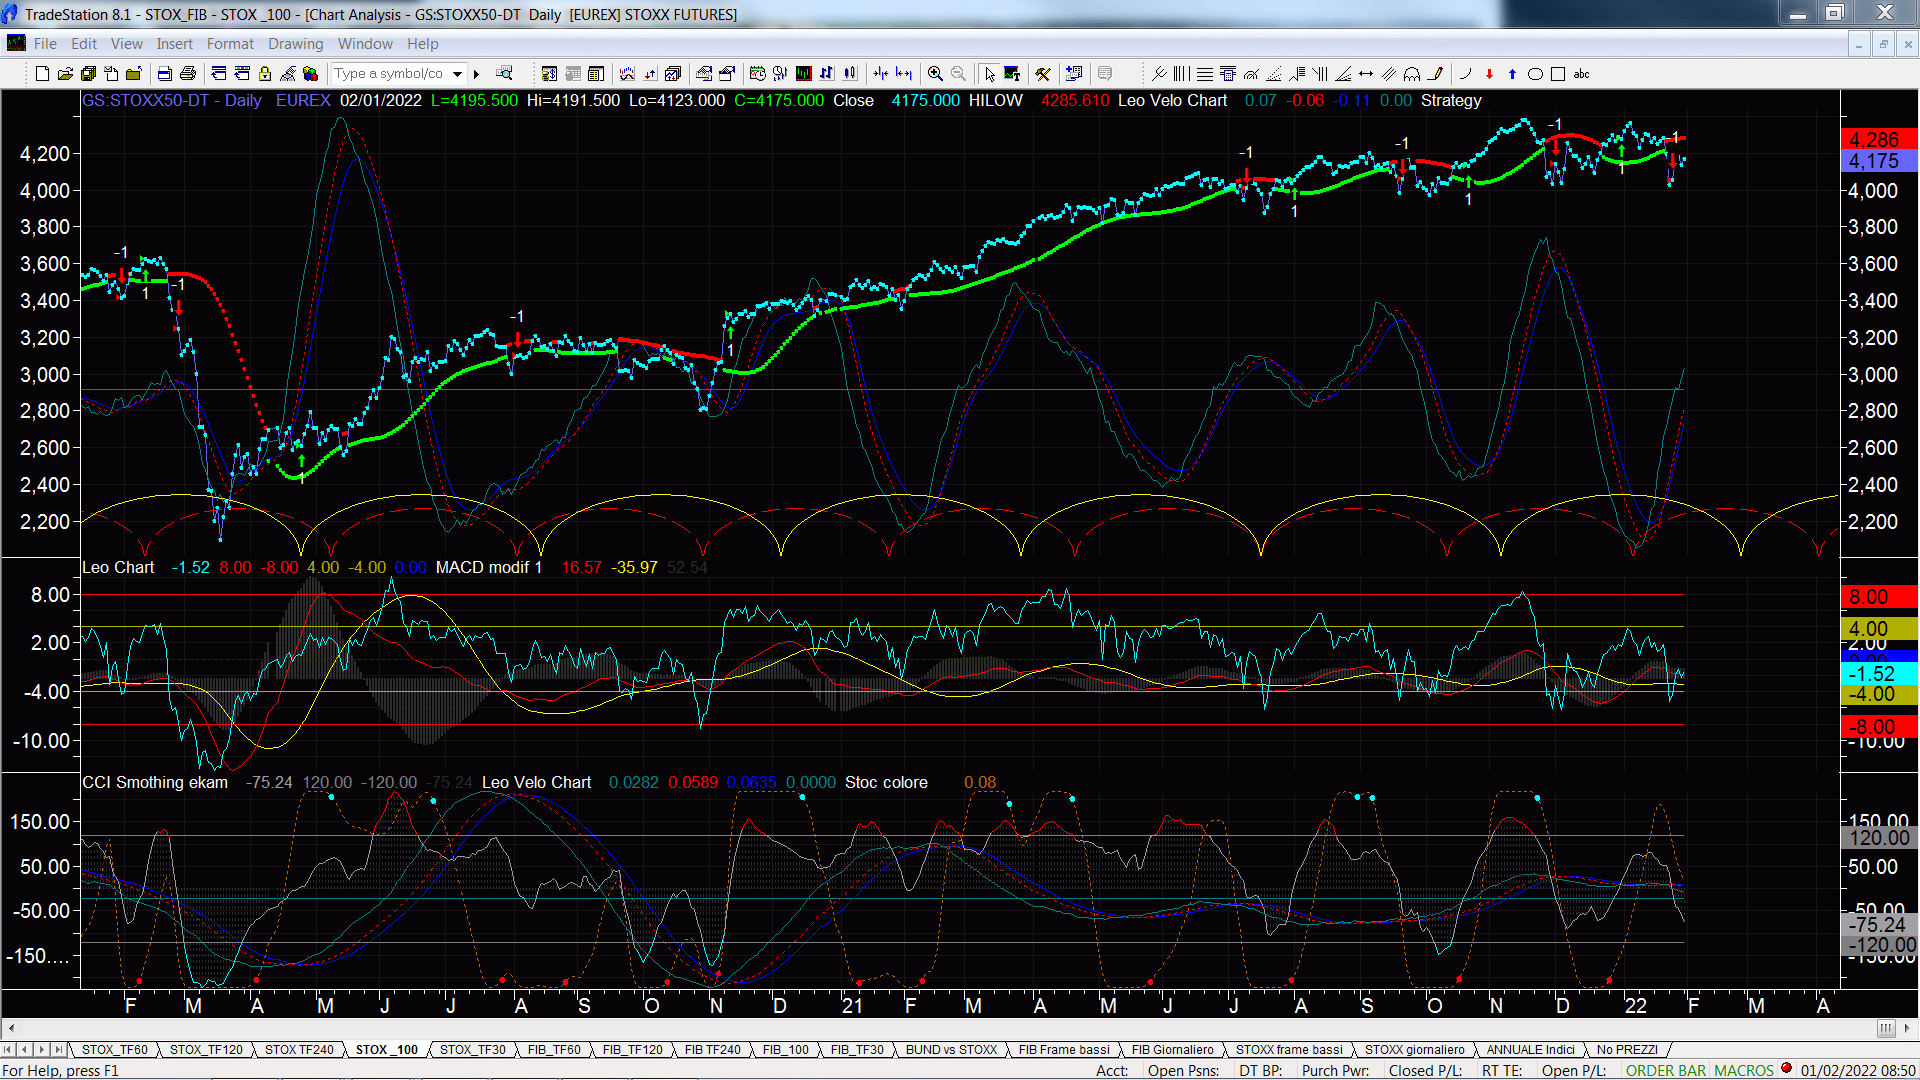Select the Pointer arrow tool
This screenshot has width=1920, height=1080.
tap(990, 74)
